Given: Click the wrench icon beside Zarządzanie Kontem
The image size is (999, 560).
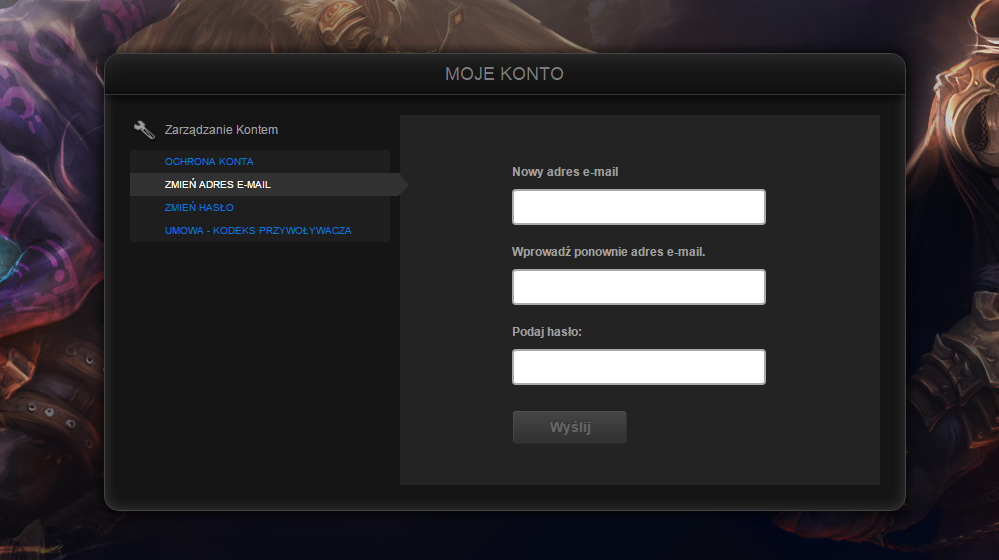Looking at the screenshot, I should click(x=144, y=129).
